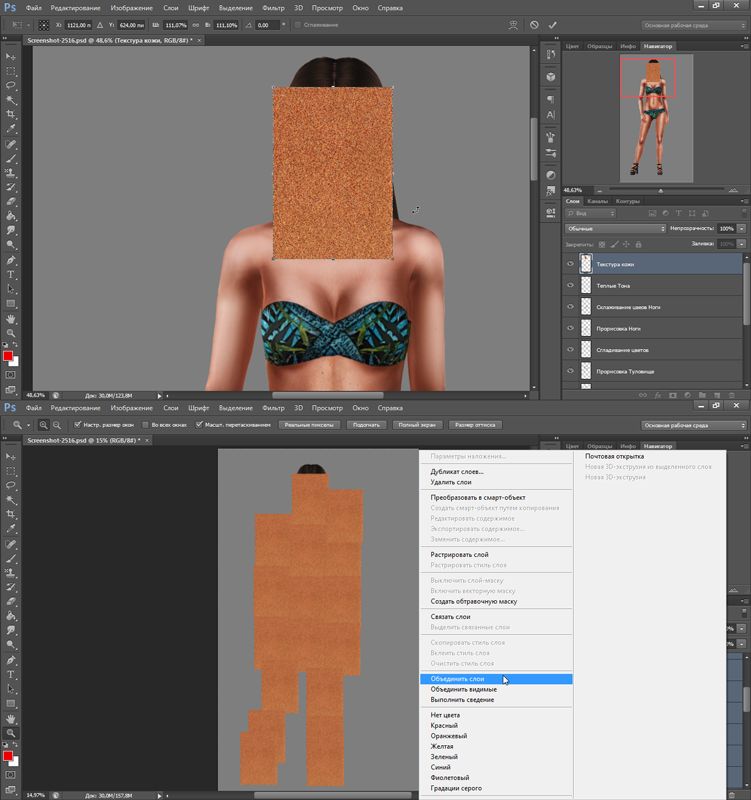The height and width of the screenshot is (800, 751).
Task: Switch to the Каналы tab
Action: pos(597,202)
